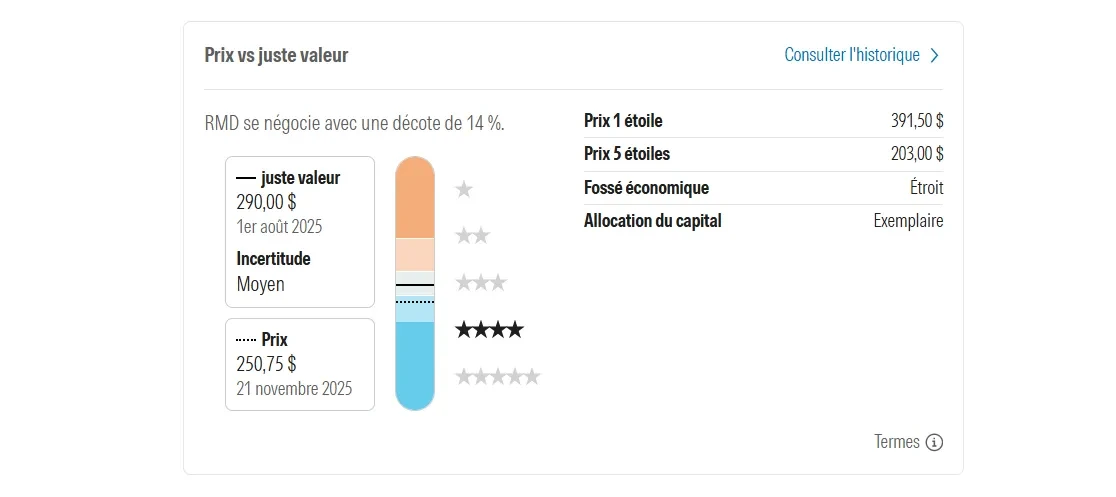Click the Allocation du capital row

pyautogui.click(x=763, y=221)
